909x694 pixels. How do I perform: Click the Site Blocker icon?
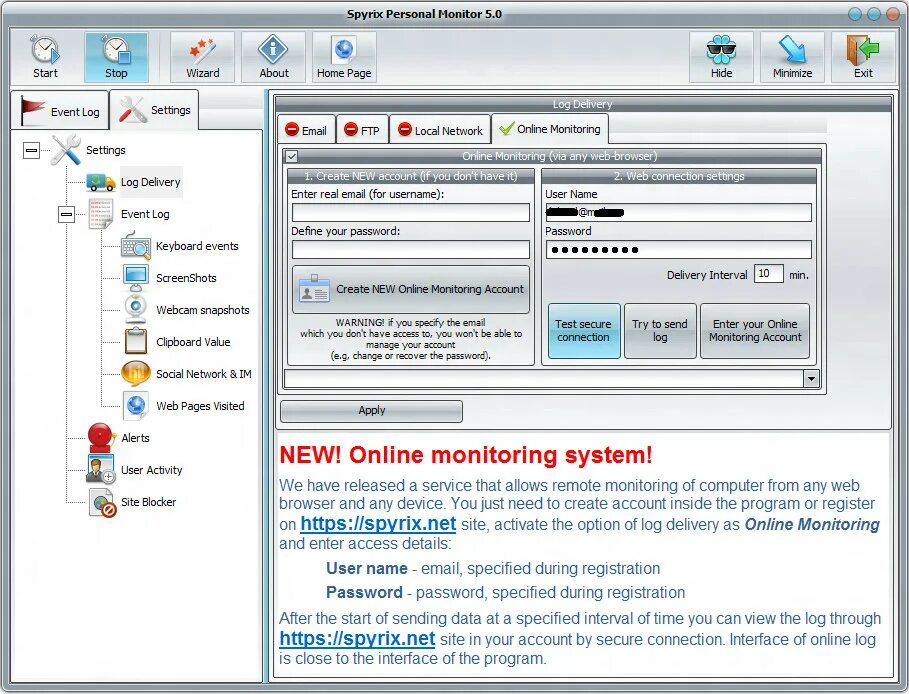pos(102,502)
